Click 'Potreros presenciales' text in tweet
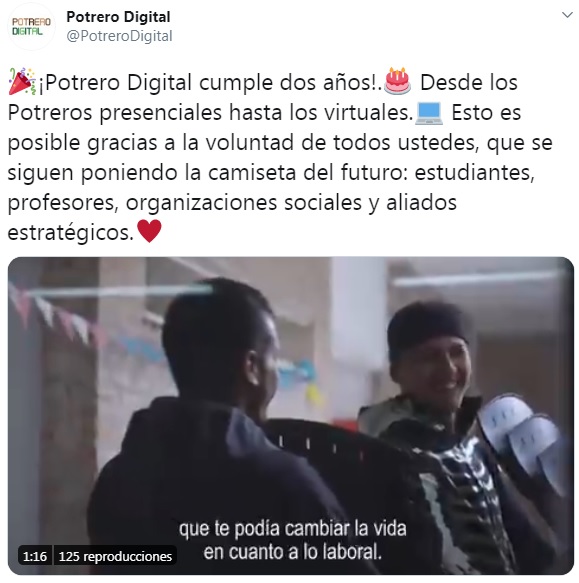The width and height of the screenshot is (579, 583). [x=115, y=113]
